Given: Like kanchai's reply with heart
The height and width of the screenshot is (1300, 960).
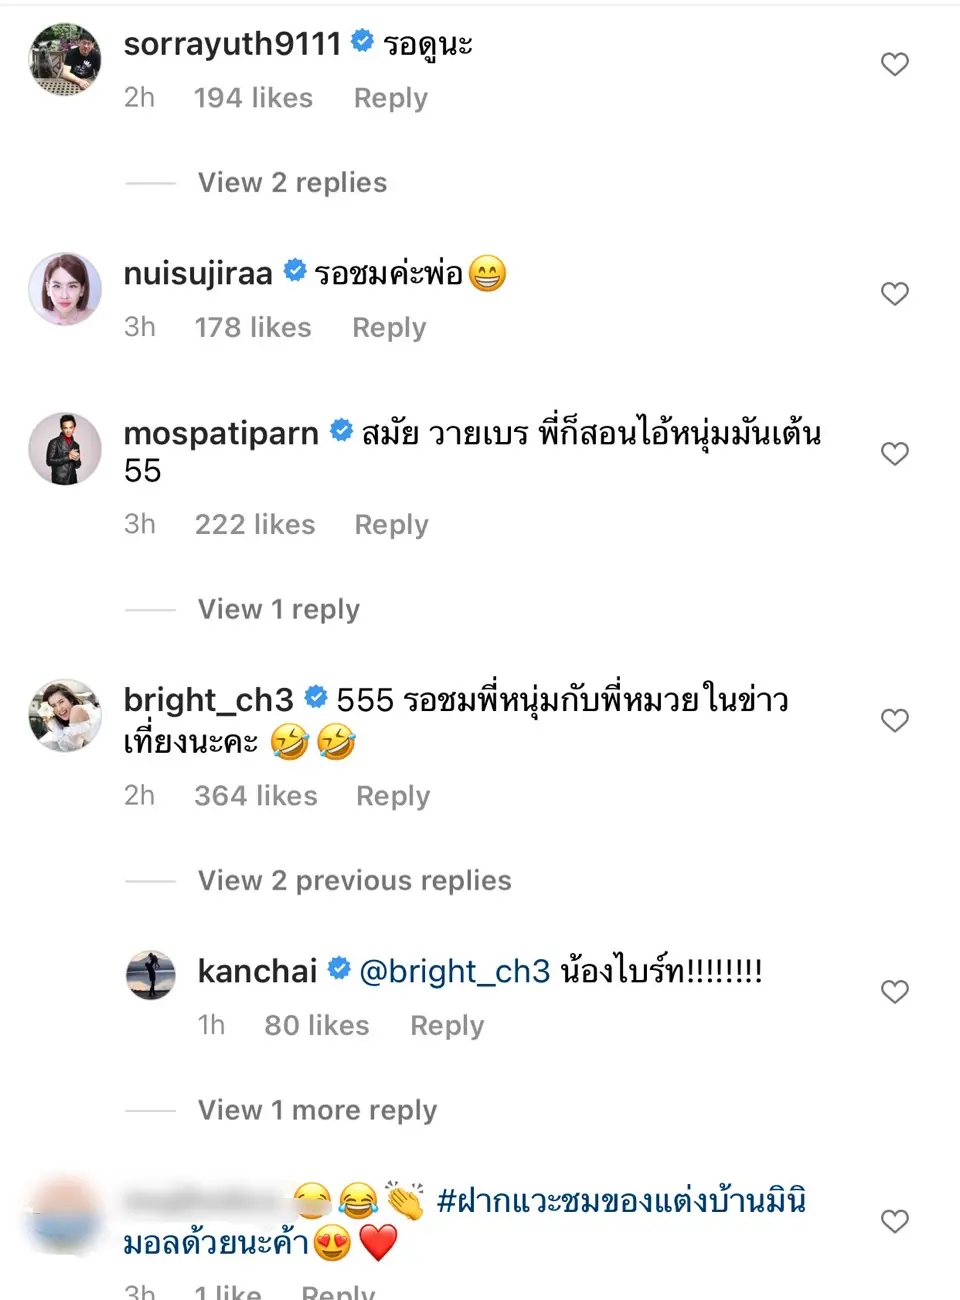Looking at the screenshot, I should 894,992.
